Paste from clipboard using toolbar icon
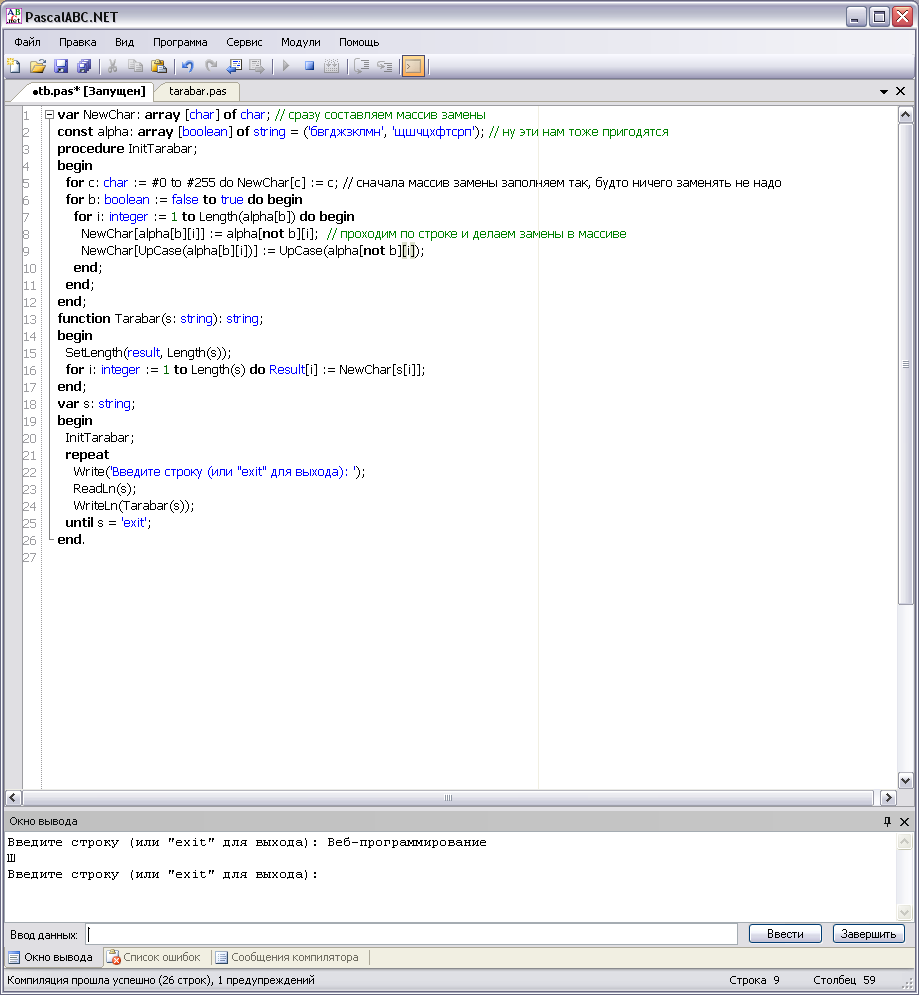Screen dimensions: 919x995 [159, 66]
